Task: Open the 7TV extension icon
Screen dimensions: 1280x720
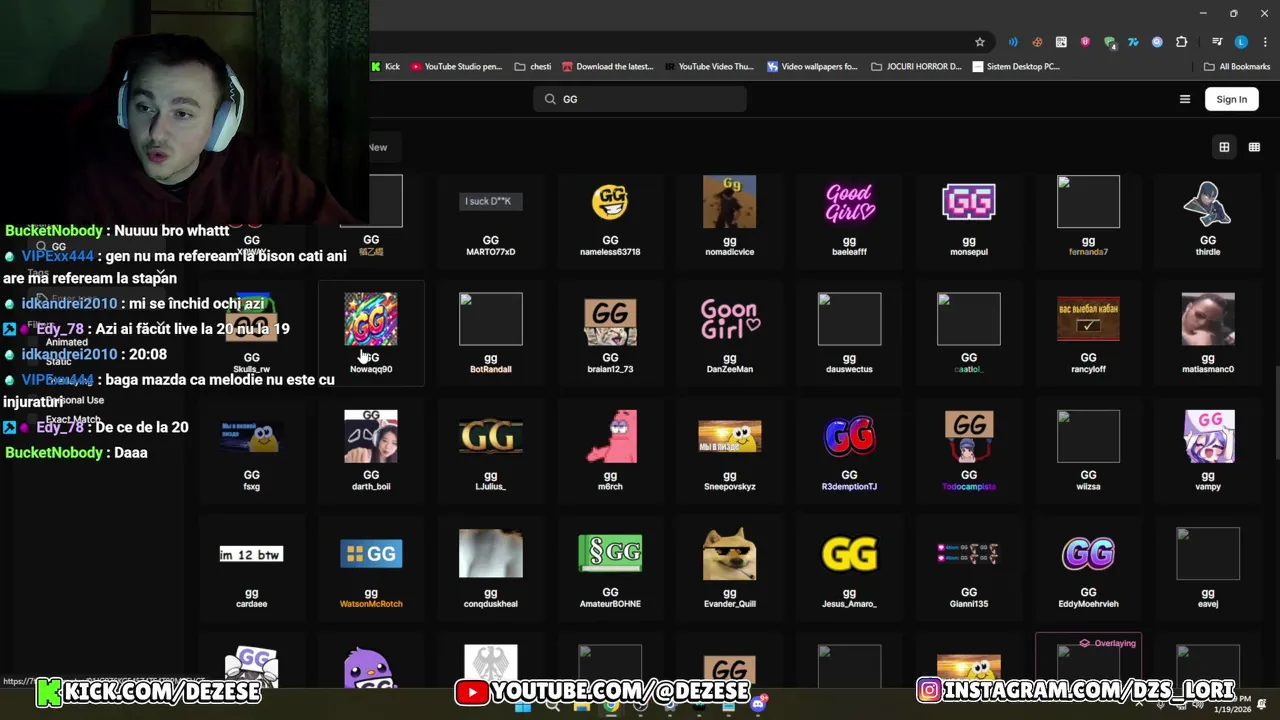Action: [x=1133, y=42]
